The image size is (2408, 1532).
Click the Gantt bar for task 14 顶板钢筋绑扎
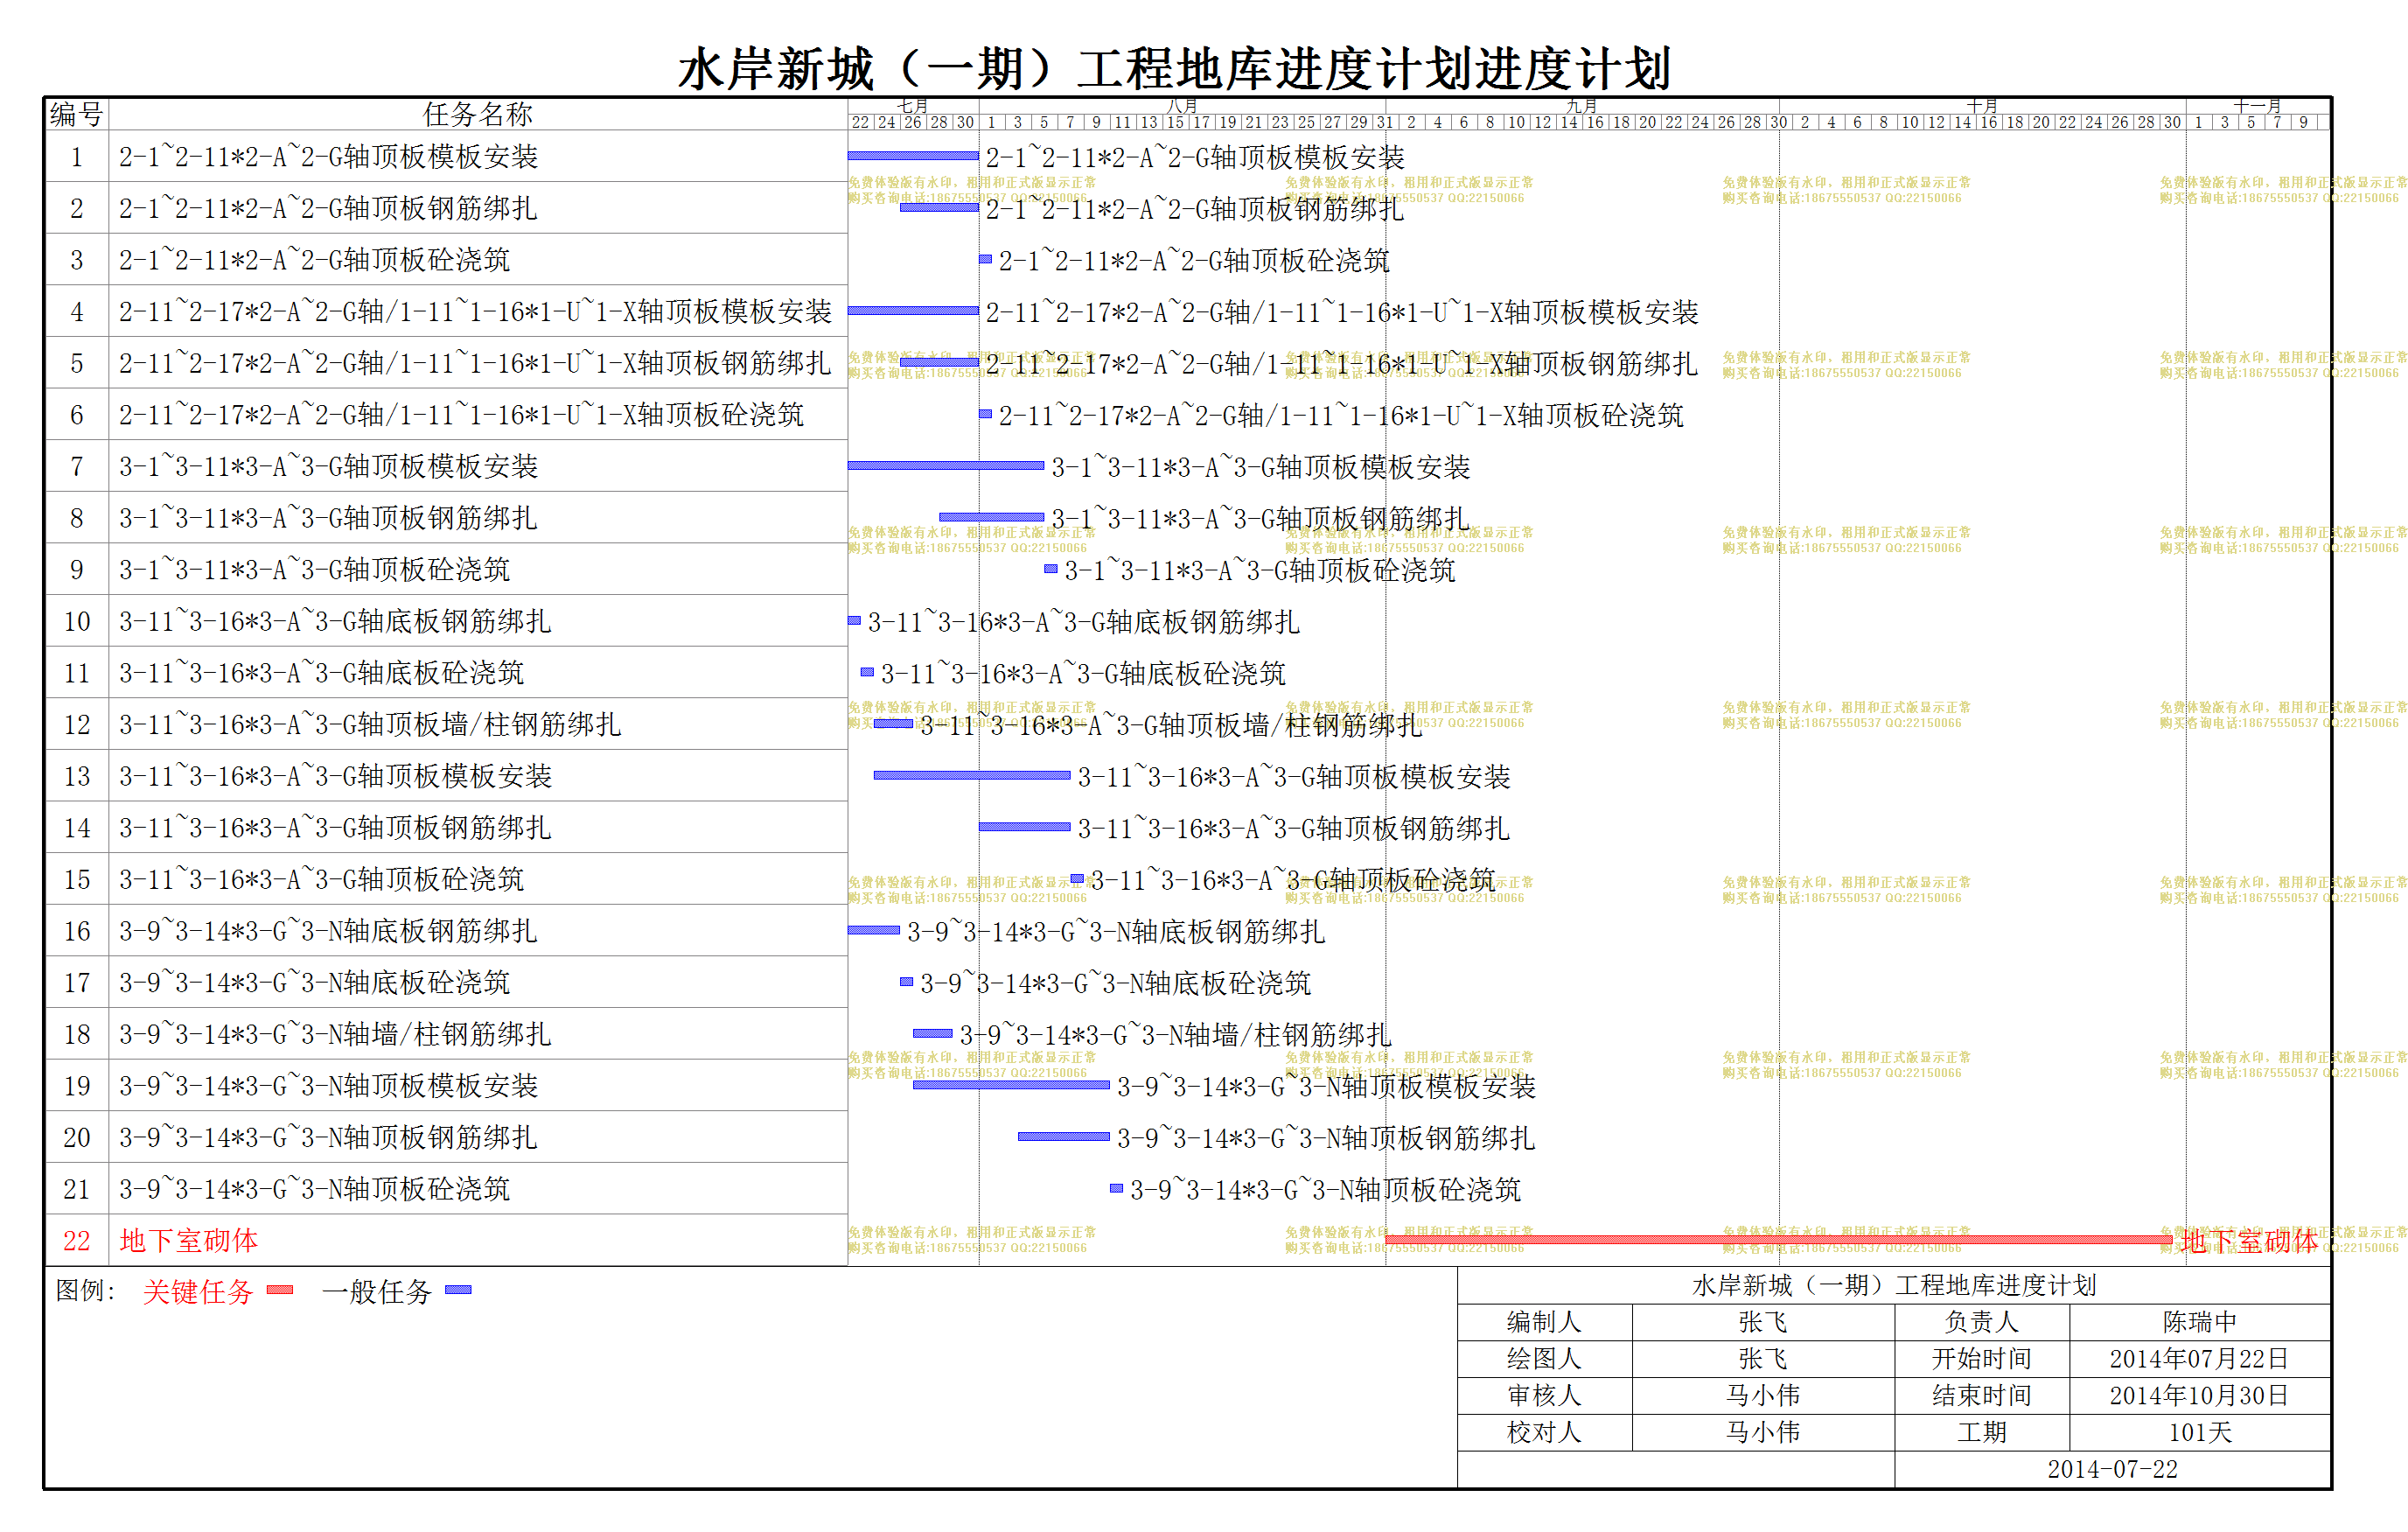tap(1025, 826)
